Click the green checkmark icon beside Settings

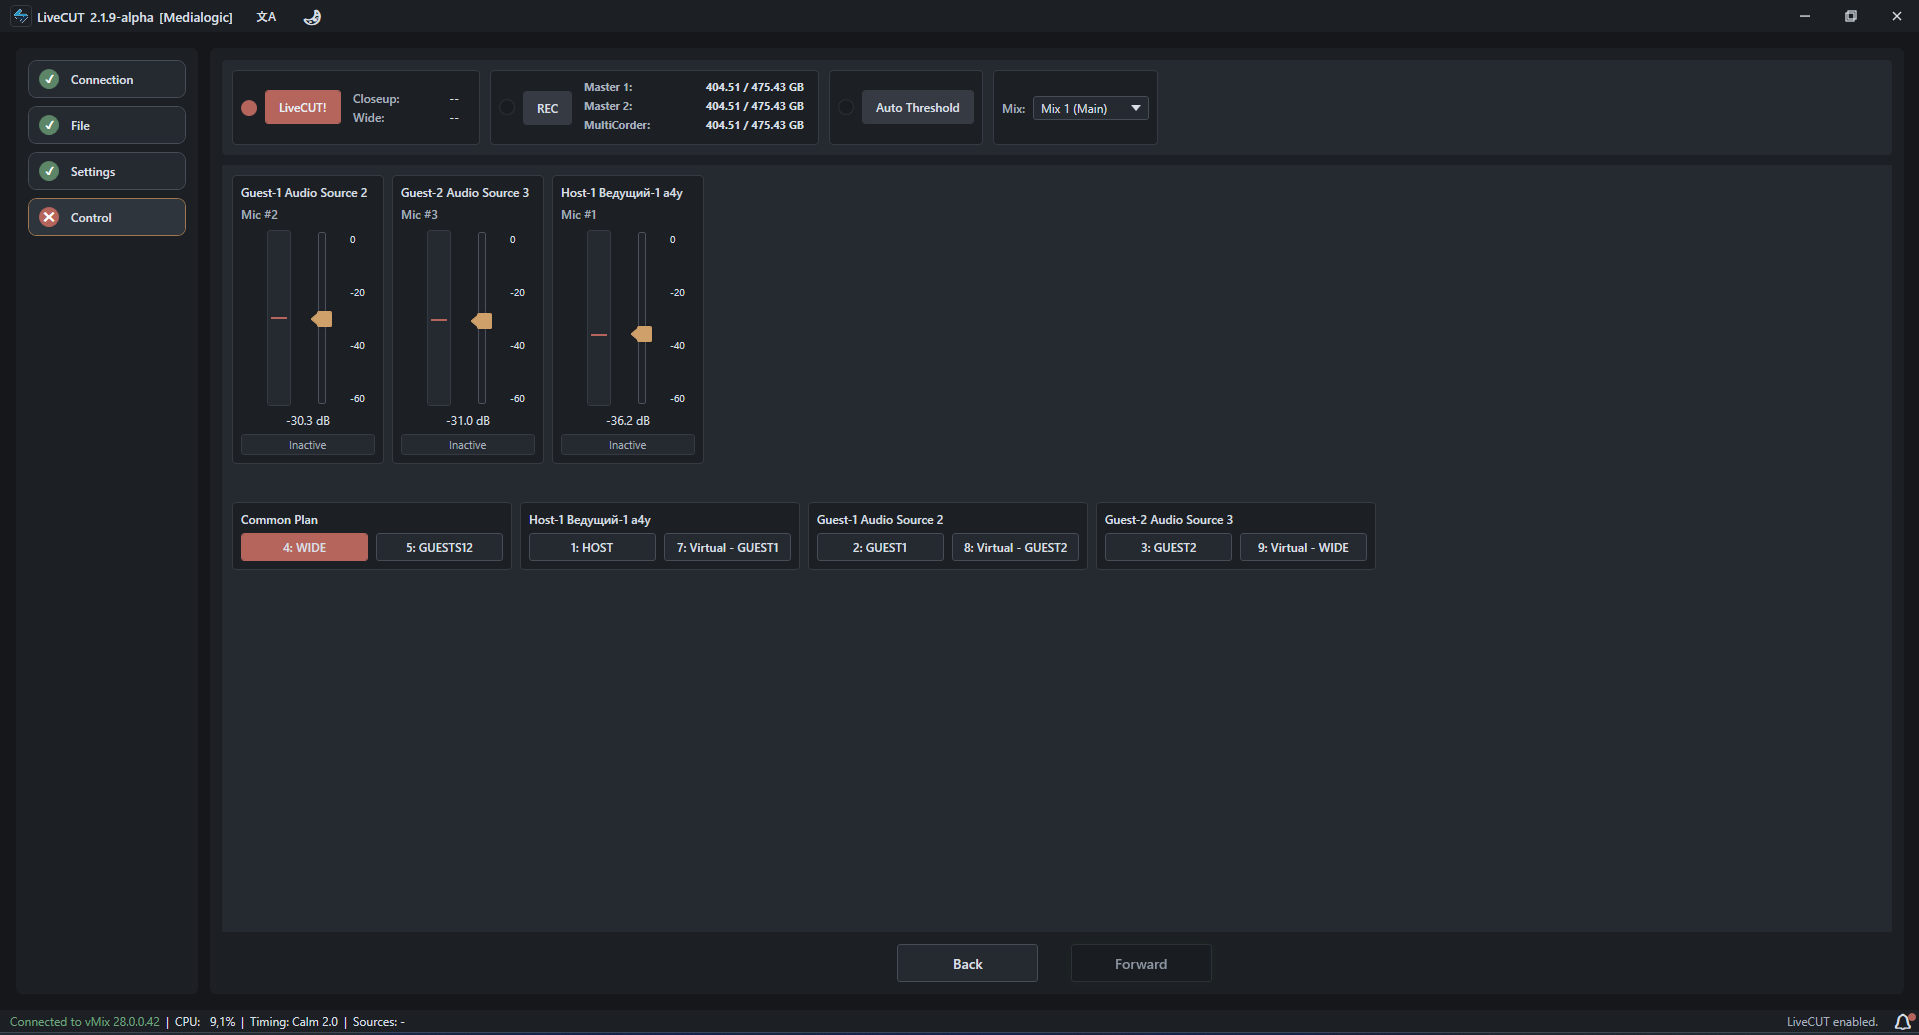point(49,171)
